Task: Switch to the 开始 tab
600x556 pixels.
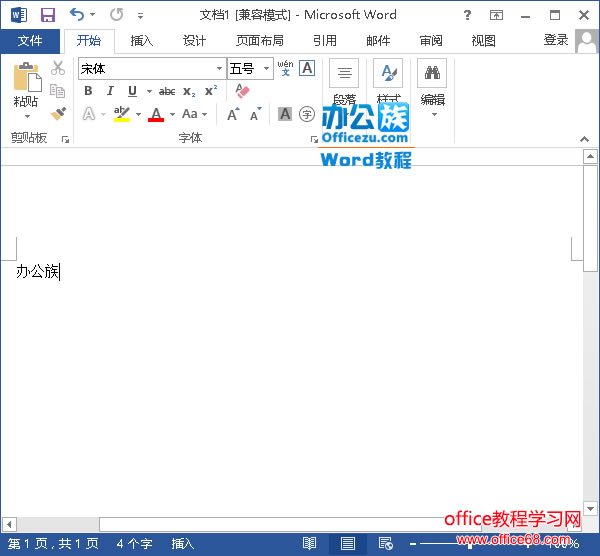Action: (89, 41)
